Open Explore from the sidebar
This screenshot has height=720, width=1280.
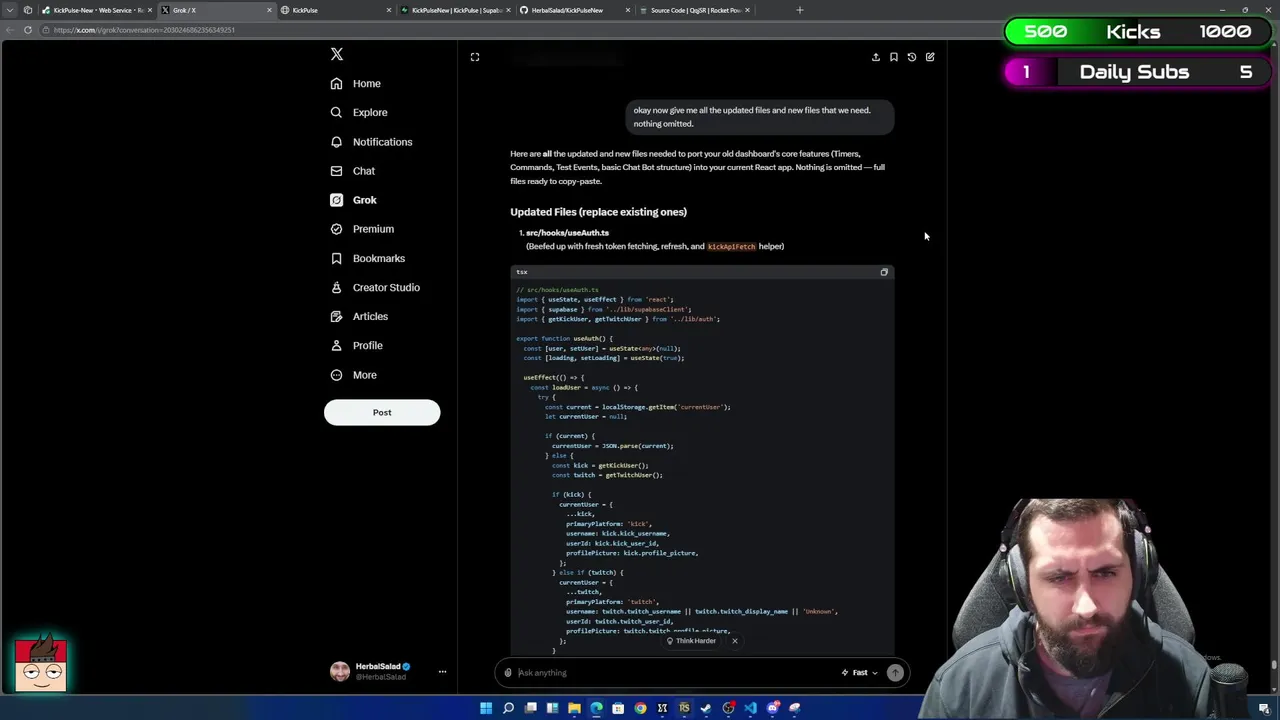pos(359,113)
